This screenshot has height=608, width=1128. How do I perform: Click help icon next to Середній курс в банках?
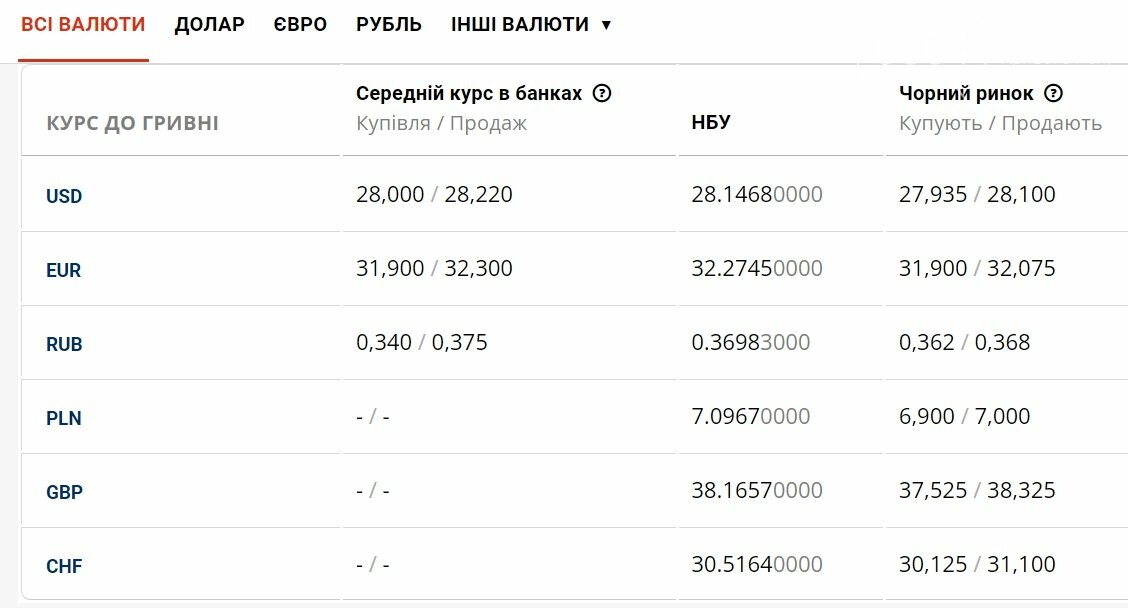(x=601, y=94)
